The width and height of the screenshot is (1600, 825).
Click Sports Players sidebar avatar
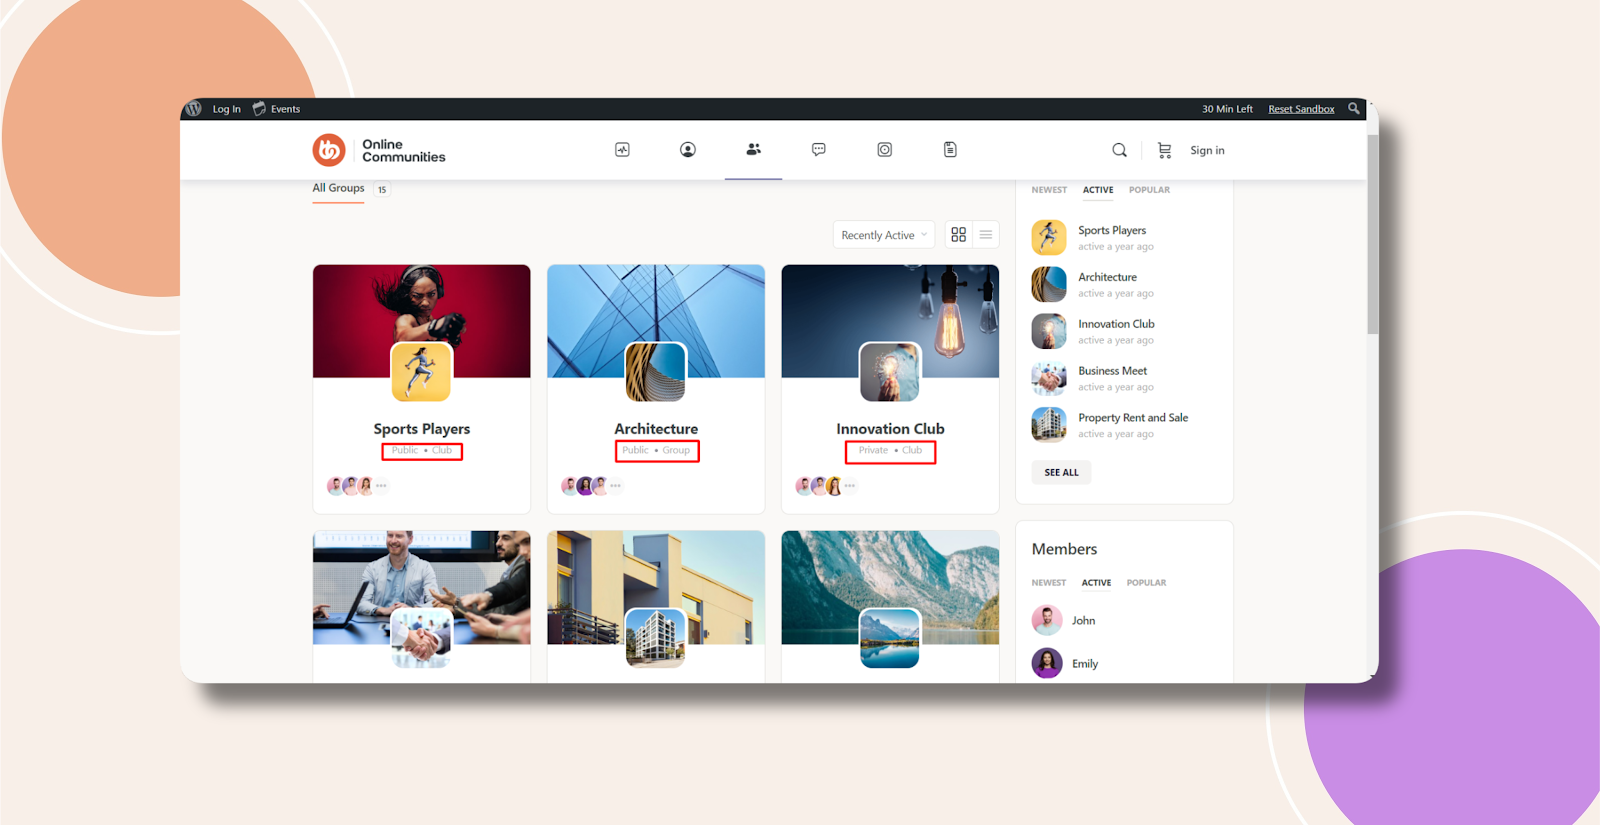1049,237
